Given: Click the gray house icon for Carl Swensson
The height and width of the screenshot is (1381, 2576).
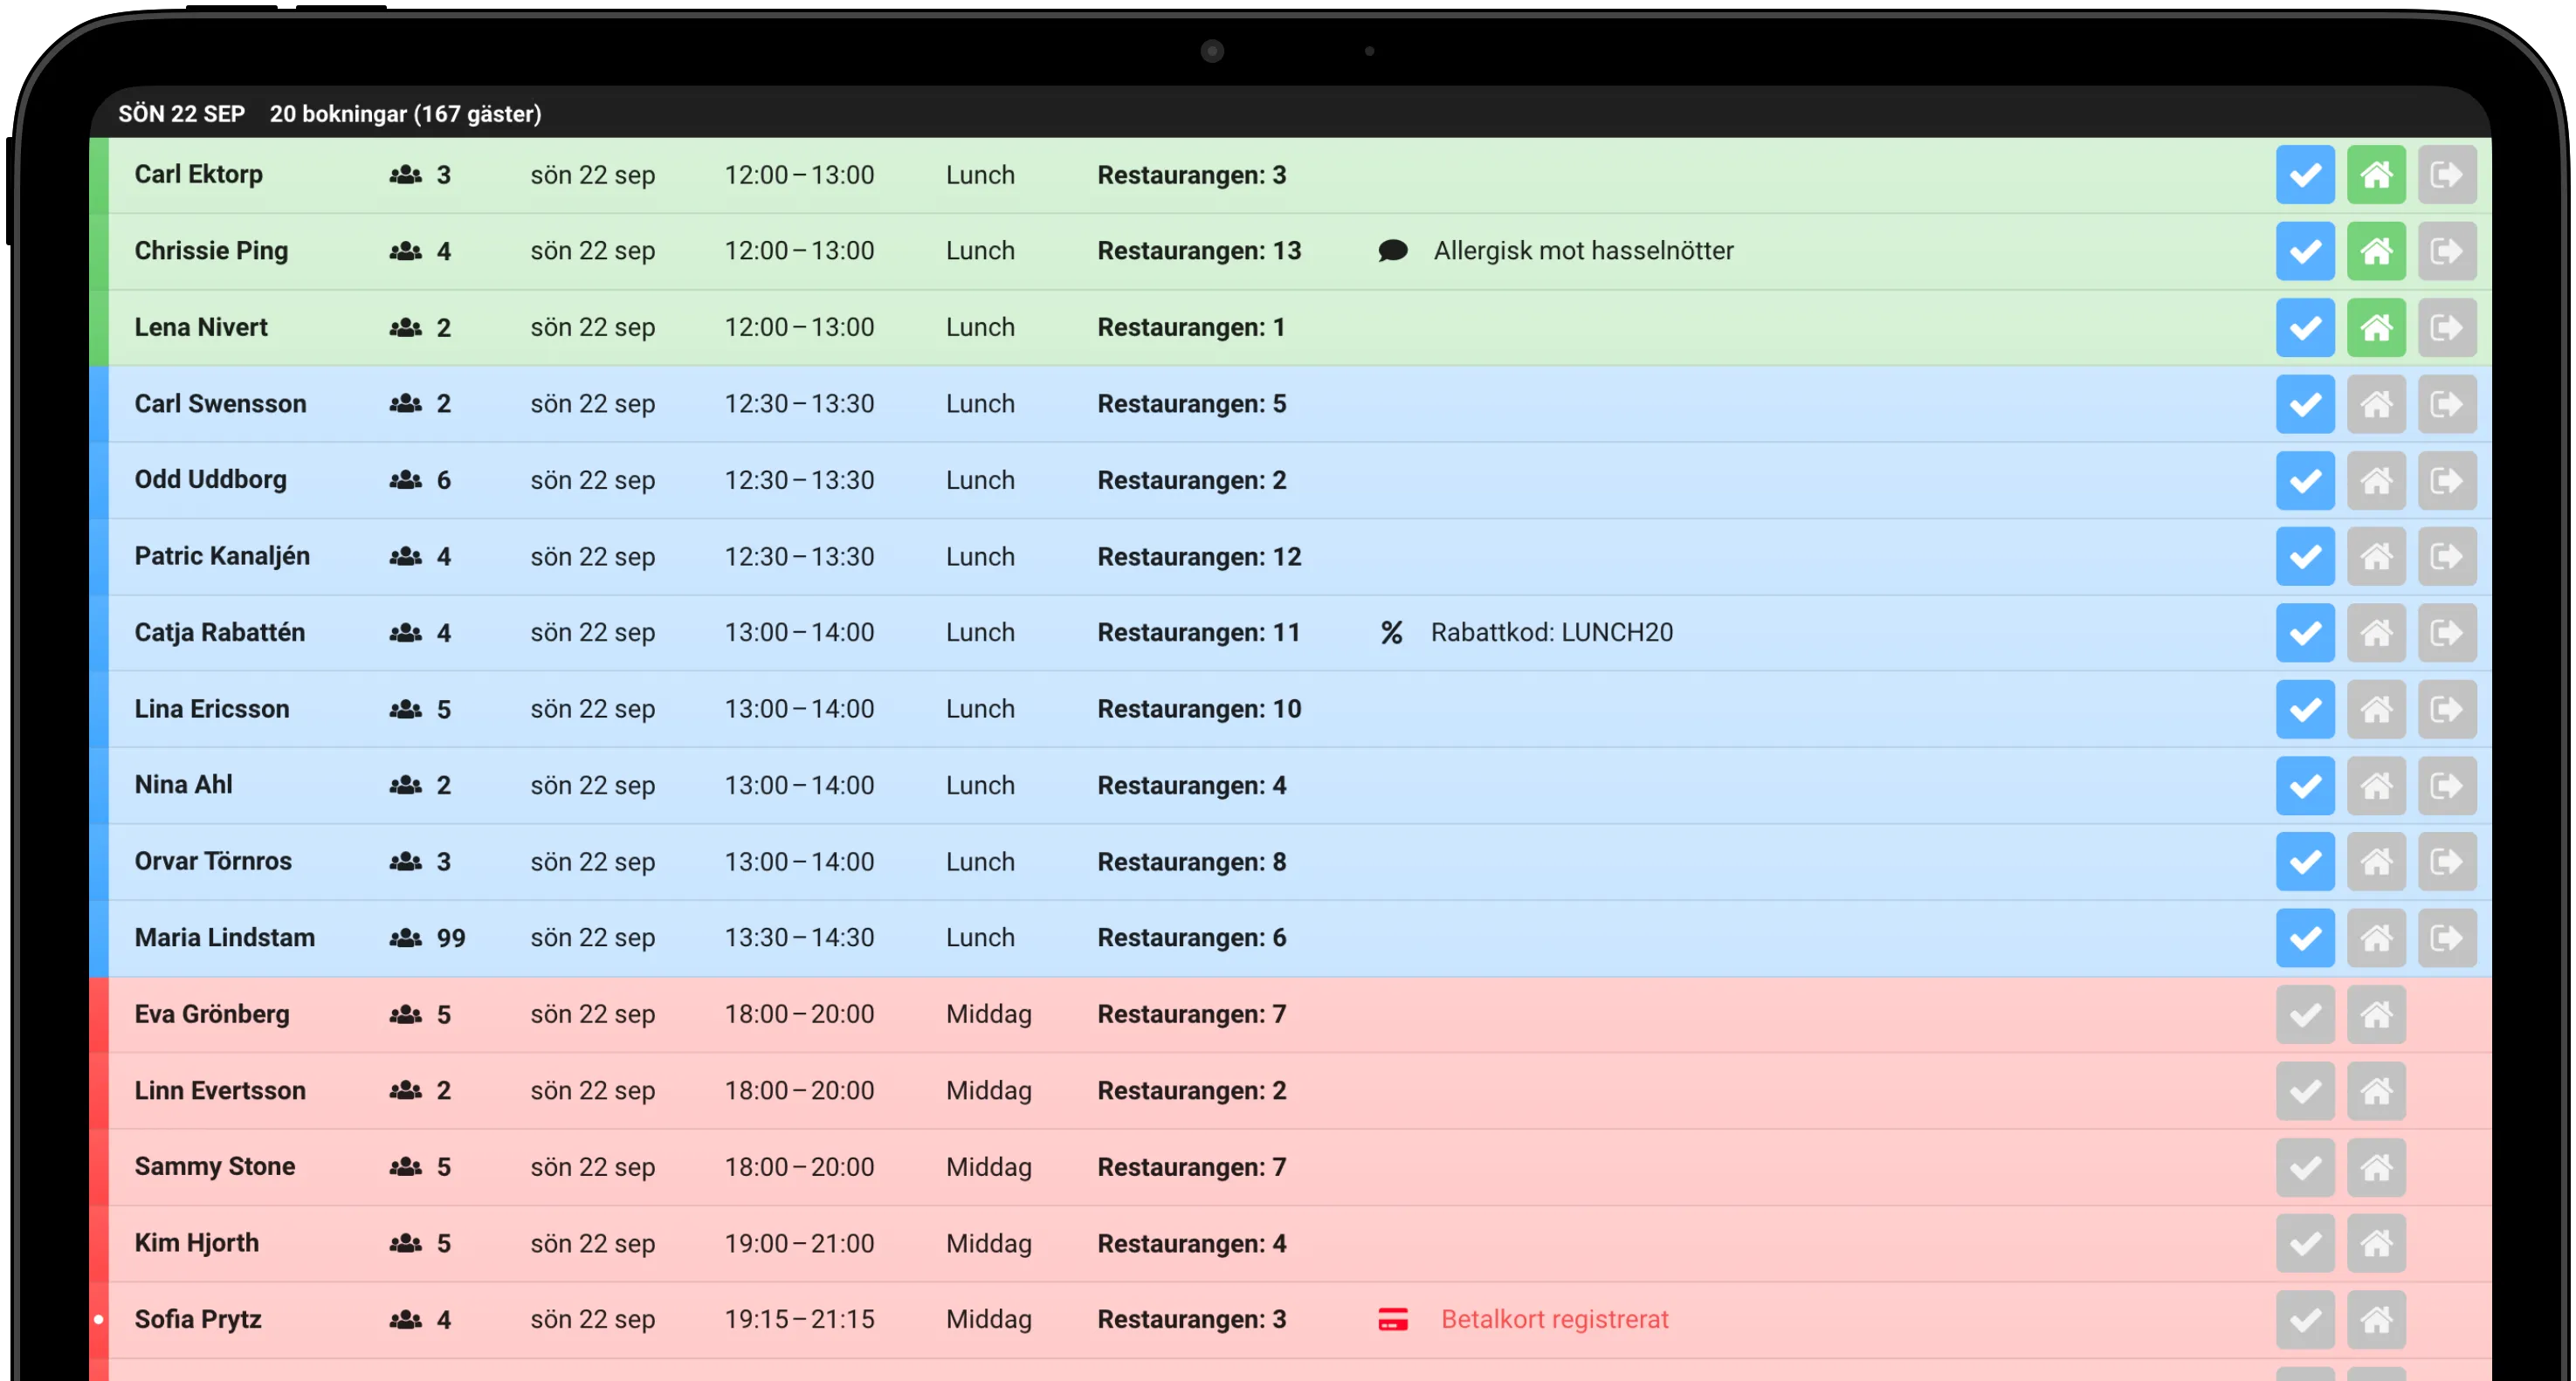Looking at the screenshot, I should coord(2376,404).
